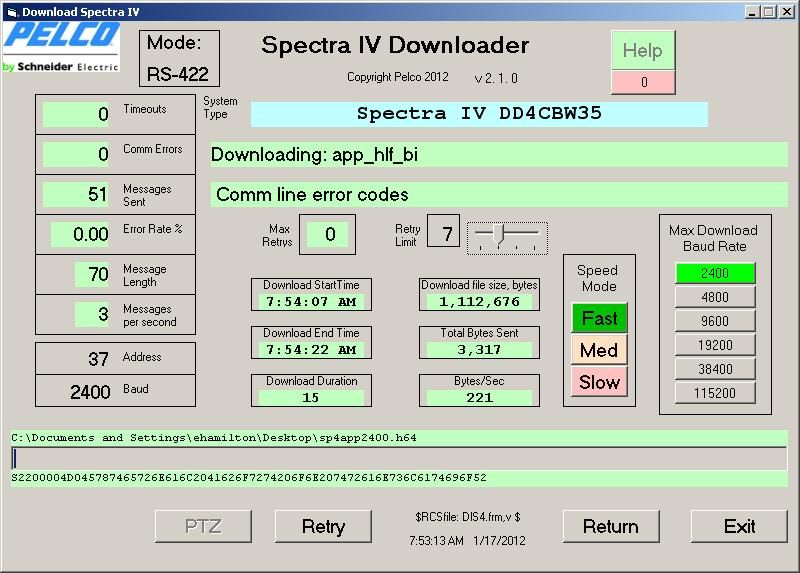Screen dimensions: 800x573
Task: Close the Download Spectra IV window
Action: pyautogui.click(x=787, y=12)
